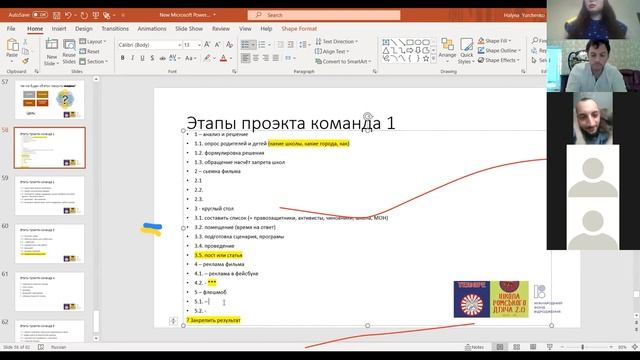This screenshot has height=360, width=640.
Task: Select slide 60 thumbnail
Action: tap(50, 244)
